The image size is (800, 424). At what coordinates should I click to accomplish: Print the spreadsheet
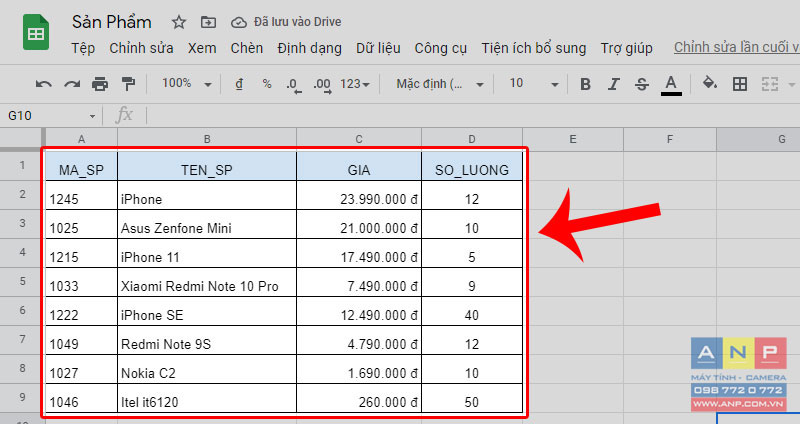tap(100, 84)
